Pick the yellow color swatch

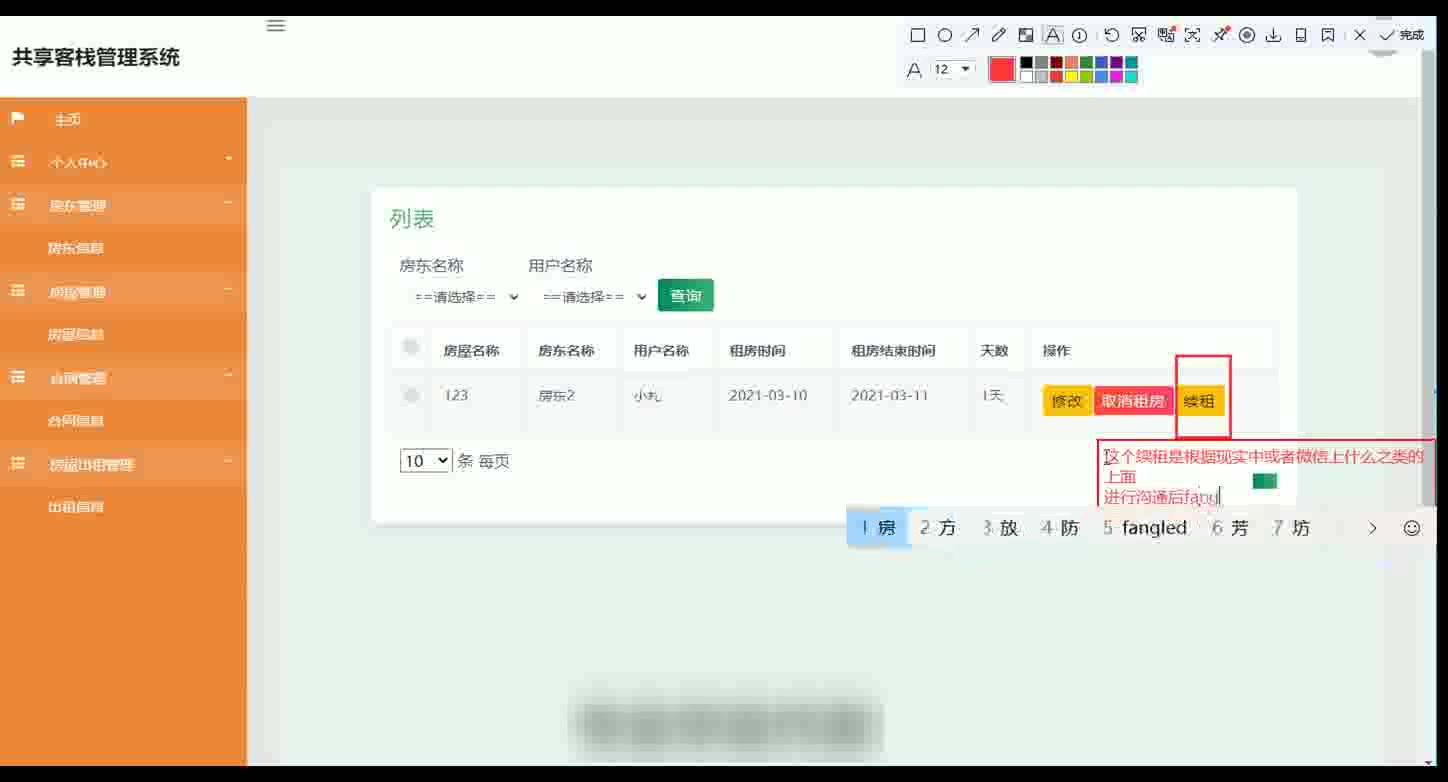1071,76
